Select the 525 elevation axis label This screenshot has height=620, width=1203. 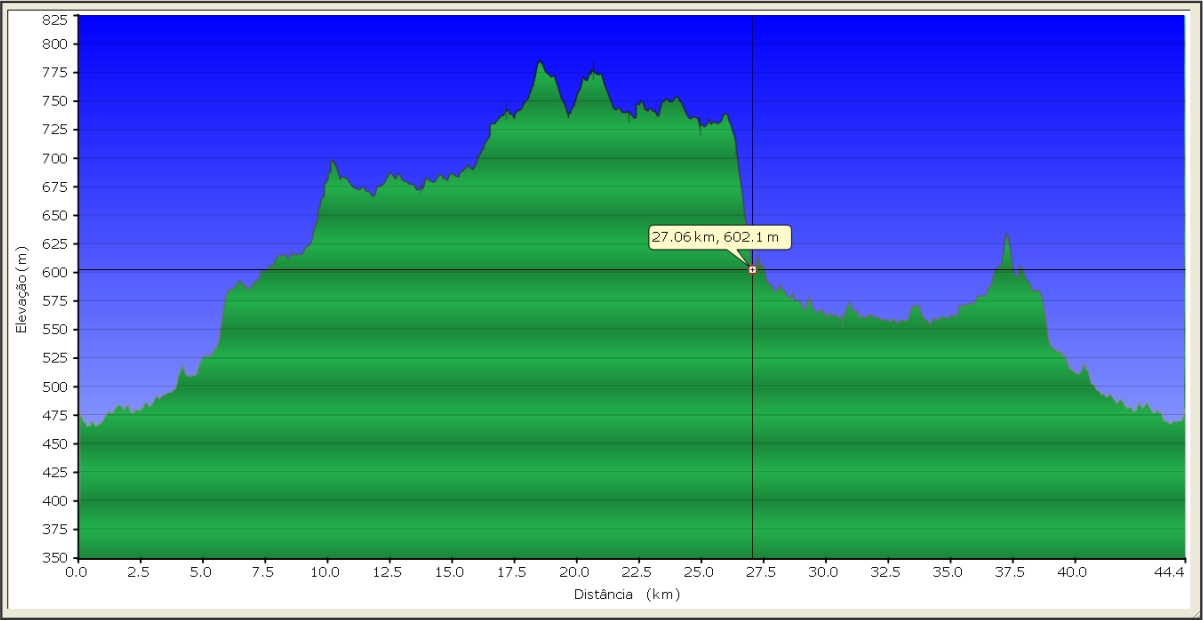55,358
